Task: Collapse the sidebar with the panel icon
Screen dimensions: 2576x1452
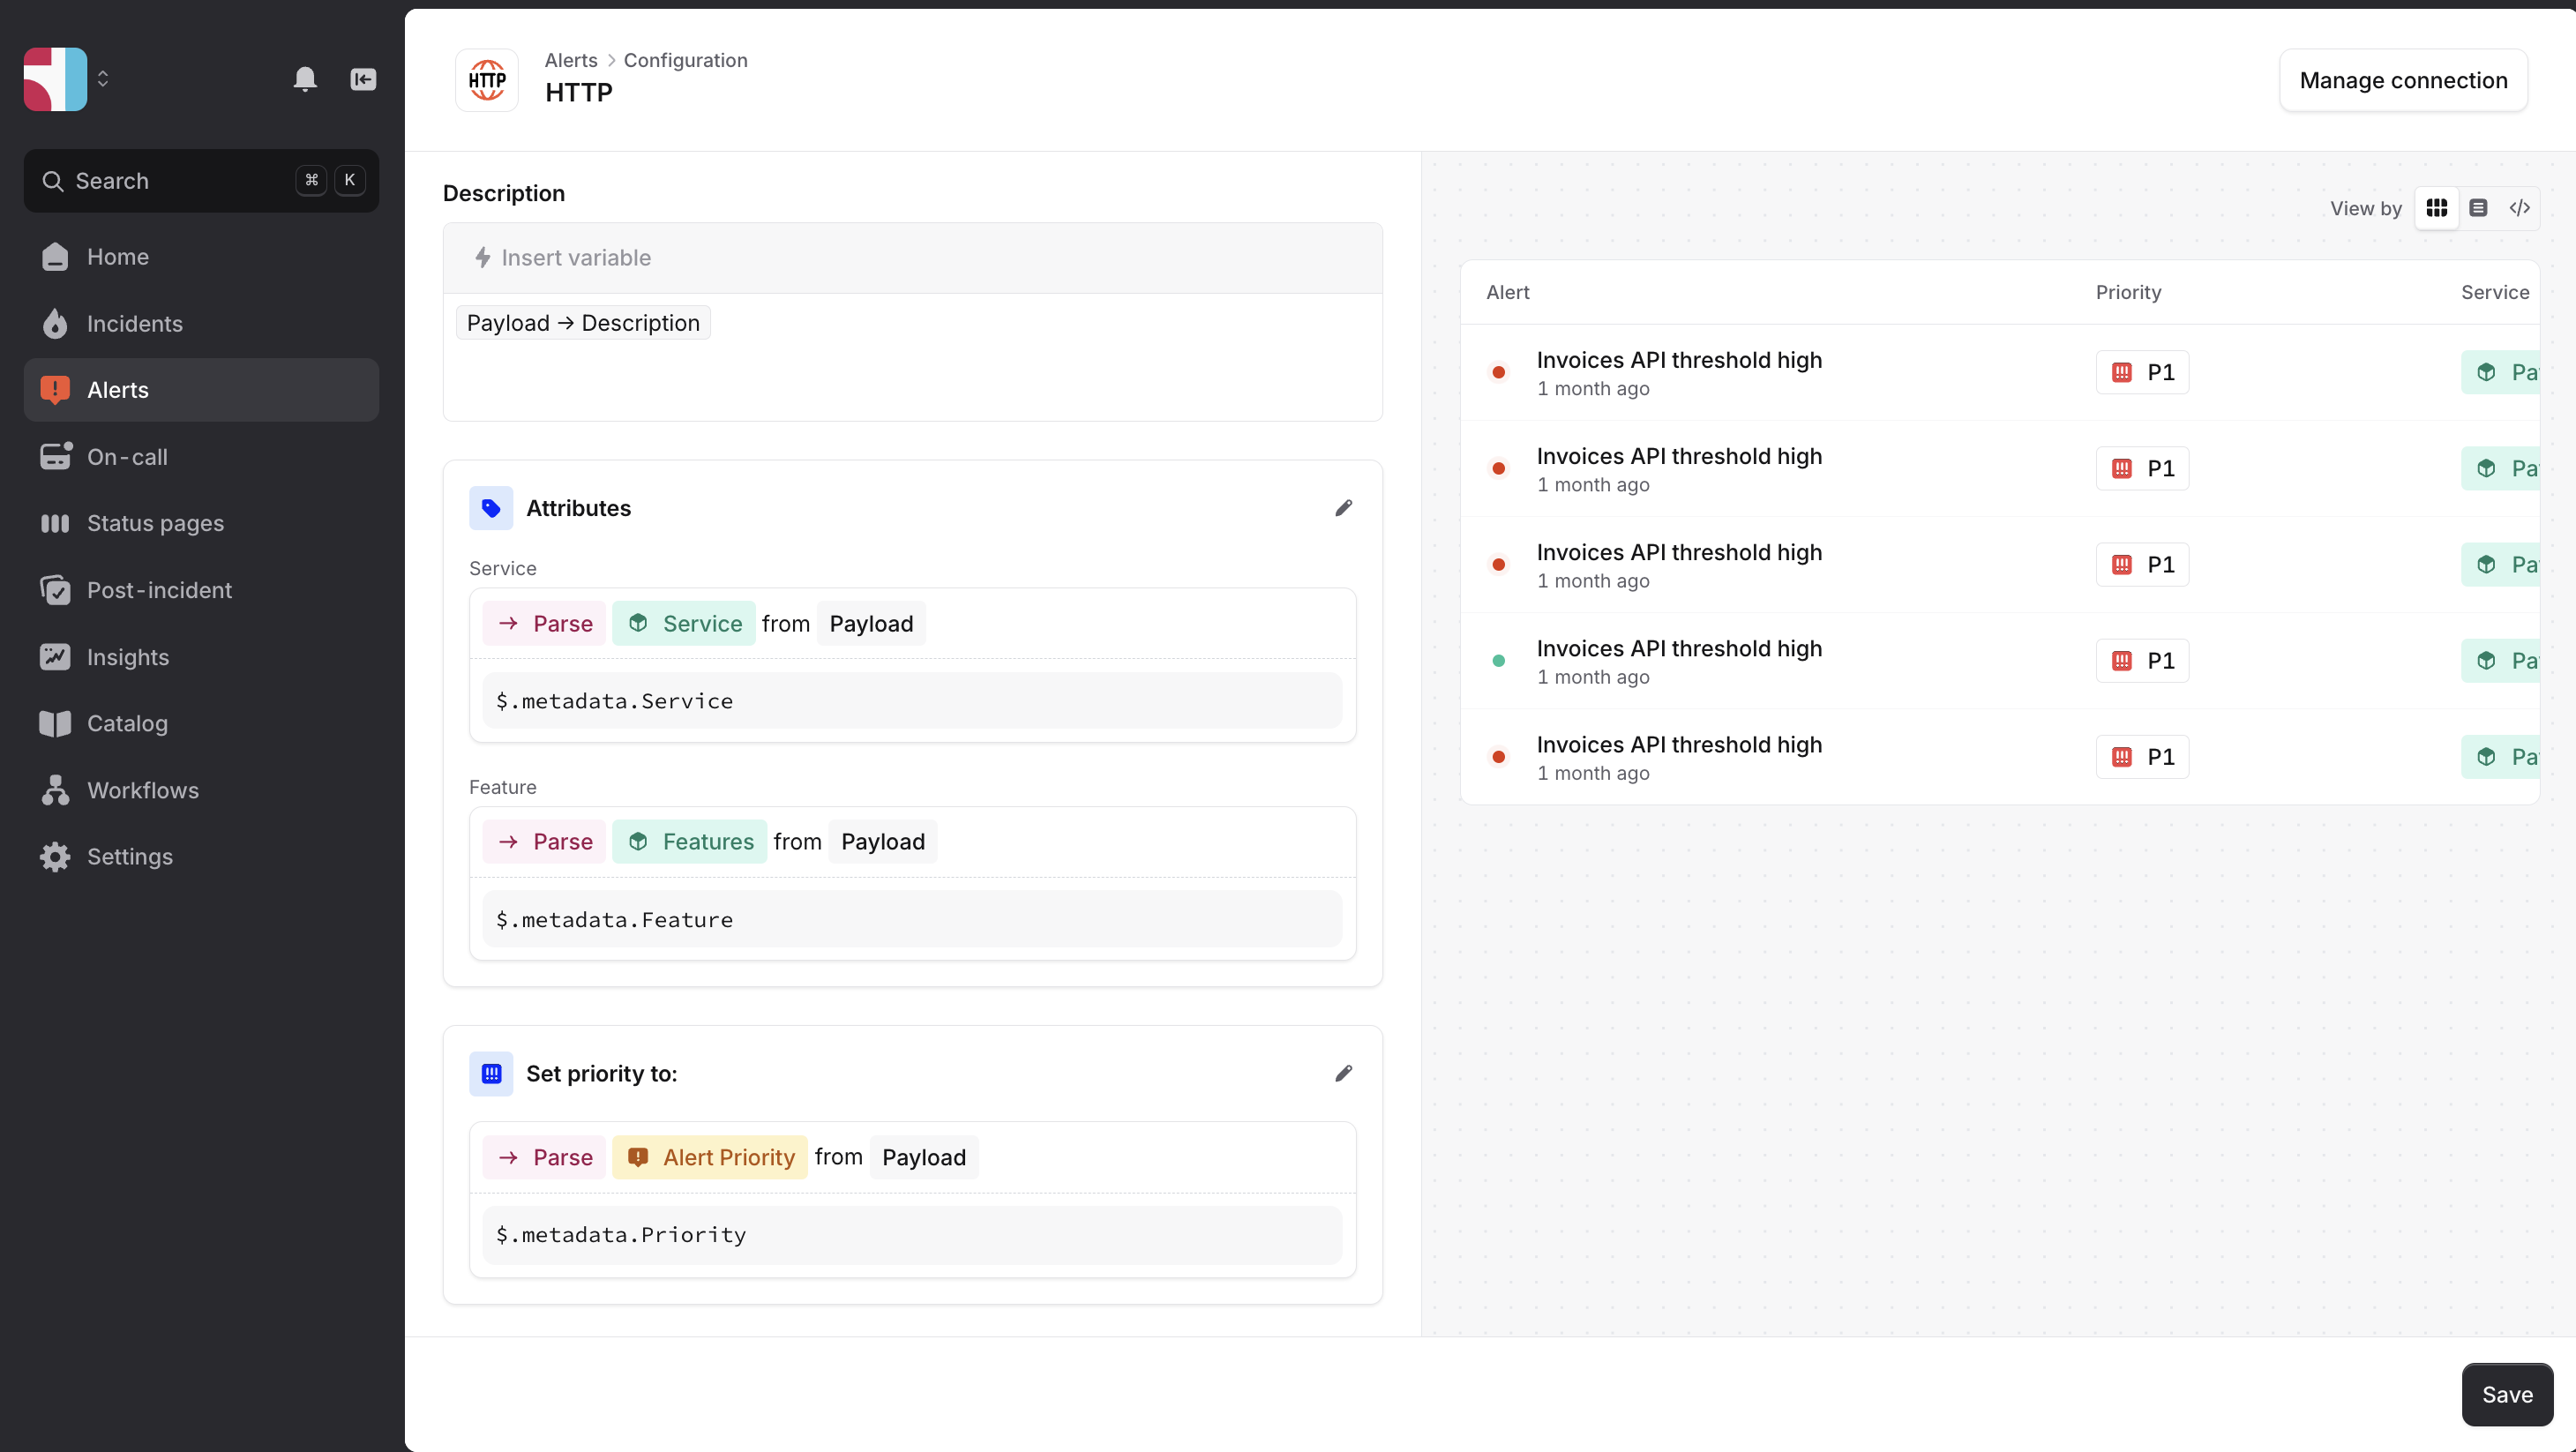Action: 363,79
